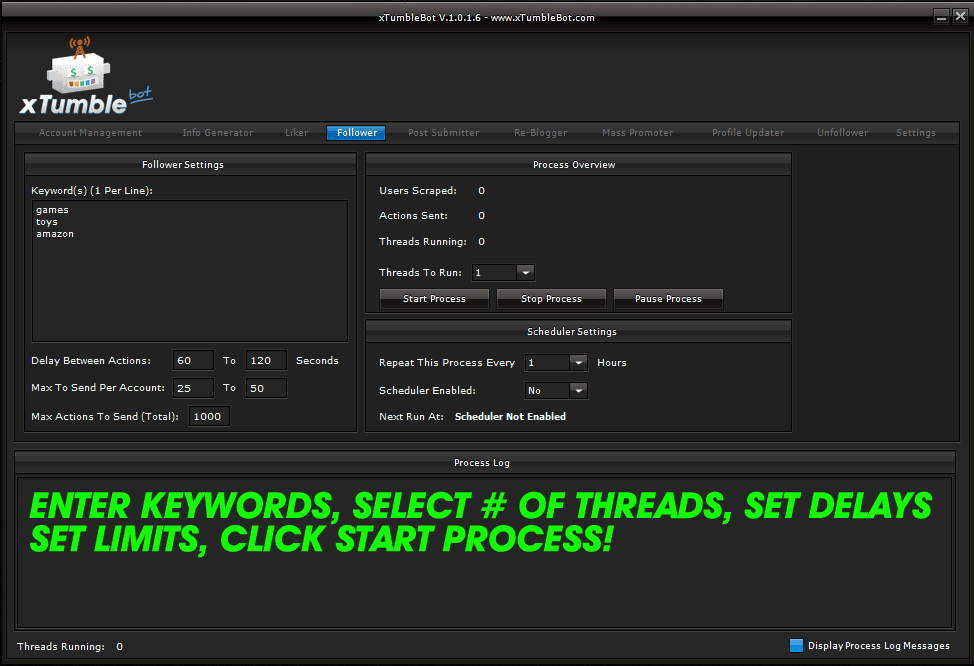Toggle Display Process Log Messages checkbox

pyautogui.click(x=796, y=645)
